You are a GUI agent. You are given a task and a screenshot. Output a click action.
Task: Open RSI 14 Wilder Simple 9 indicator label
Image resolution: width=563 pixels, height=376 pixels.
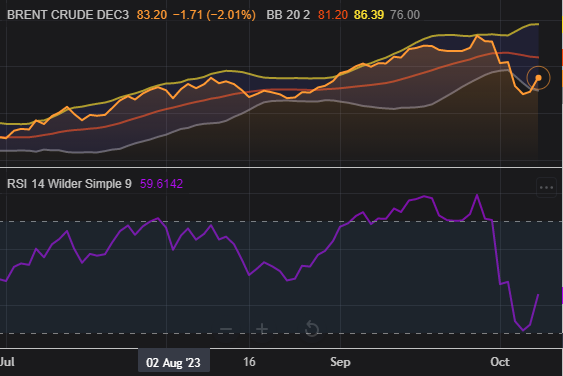click(69, 184)
